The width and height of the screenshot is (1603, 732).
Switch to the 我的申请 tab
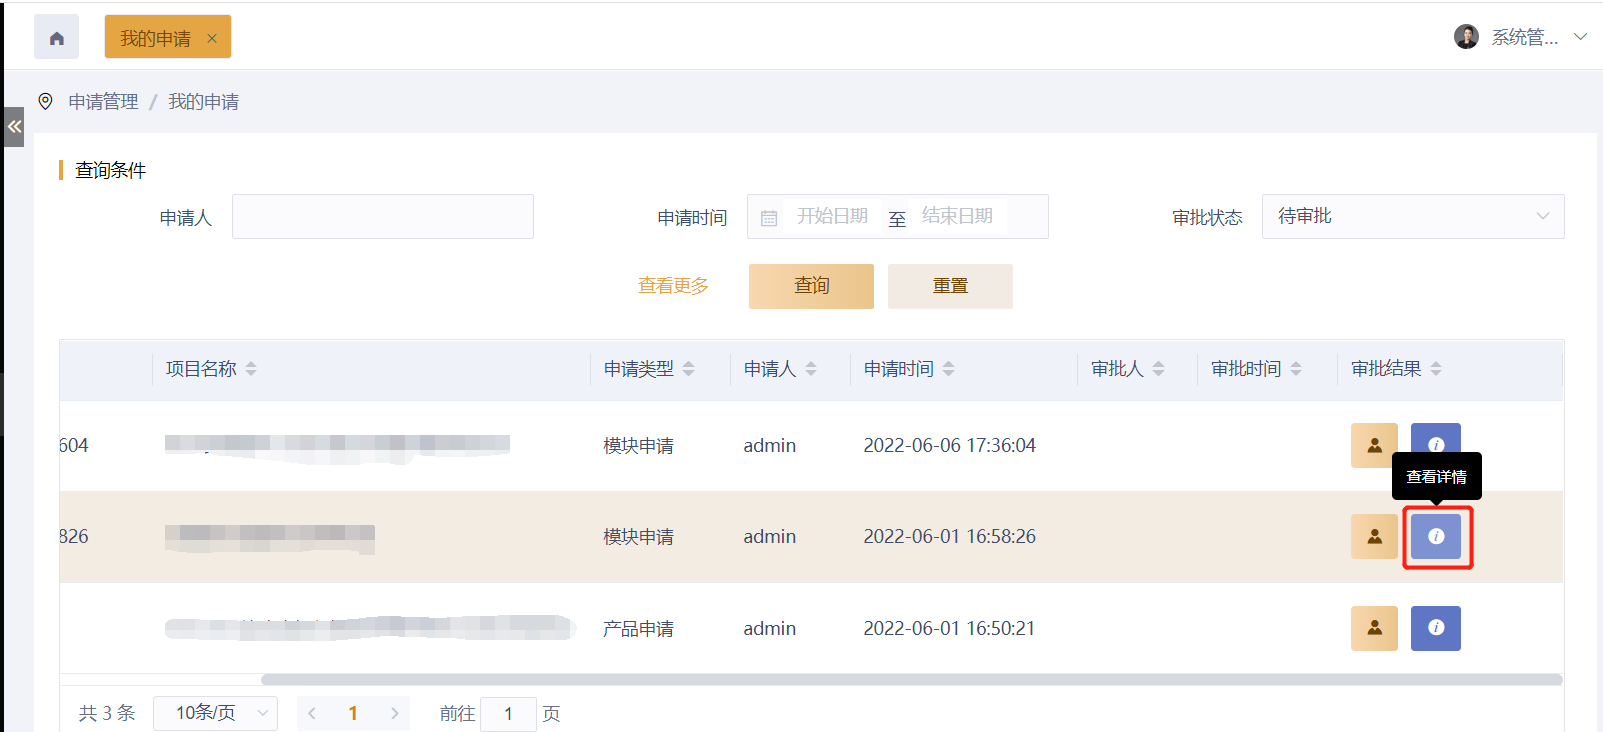coord(156,38)
